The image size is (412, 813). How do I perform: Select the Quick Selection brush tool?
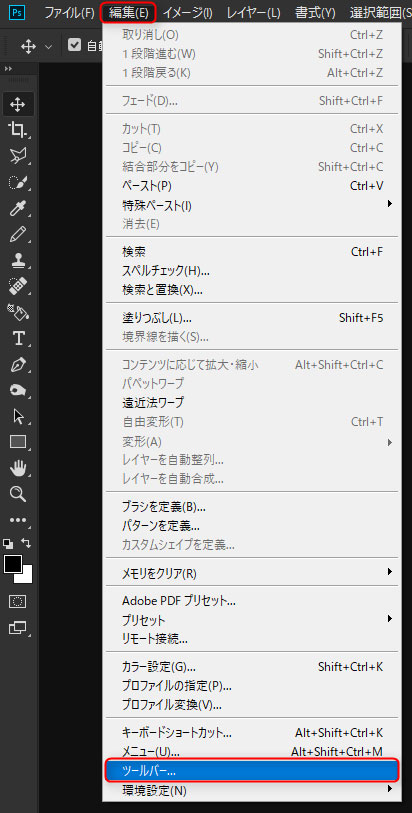pyautogui.click(x=18, y=182)
